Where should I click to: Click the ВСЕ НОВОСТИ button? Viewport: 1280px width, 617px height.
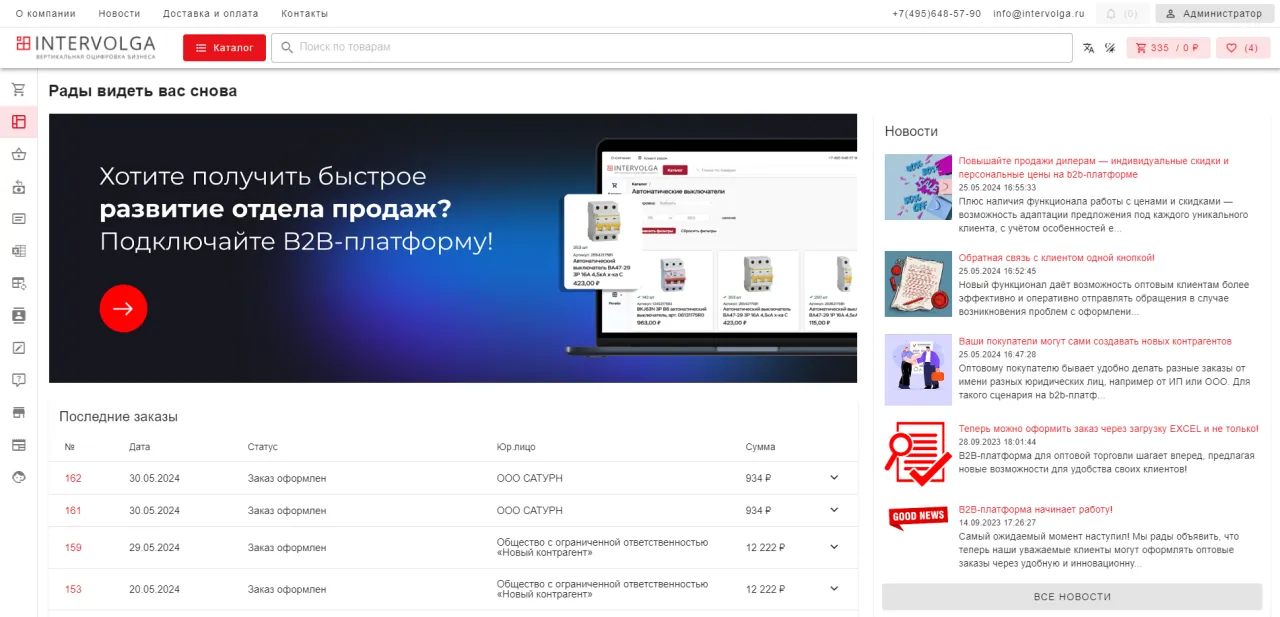[1072, 596]
